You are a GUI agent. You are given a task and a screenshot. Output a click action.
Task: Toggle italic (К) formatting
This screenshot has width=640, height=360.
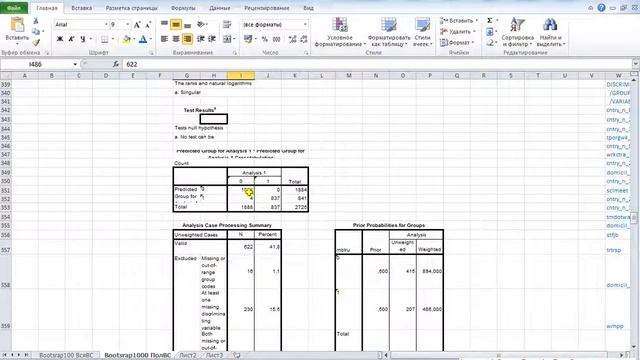click(x=71, y=39)
